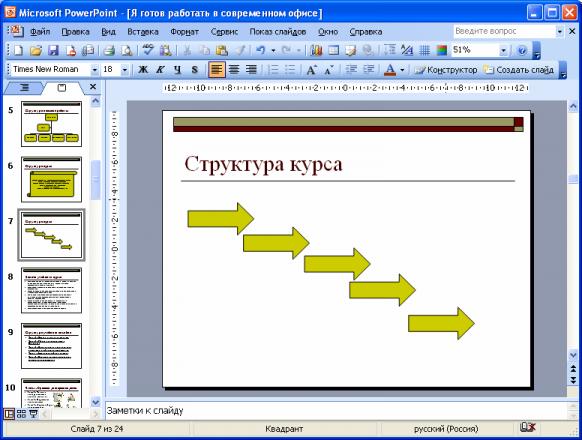The width and height of the screenshot is (582, 440).
Task: Toggle underline formatting (Ч)
Action: coord(177,69)
